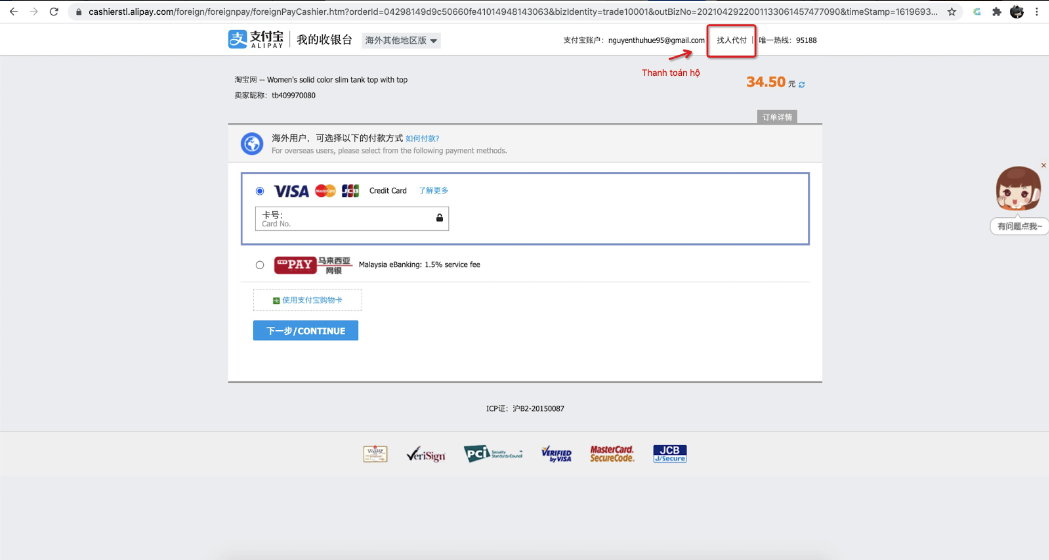1049x560 pixels.
Task: Expand the 海外其他地区版 region dropdown
Action: (x=401, y=41)
